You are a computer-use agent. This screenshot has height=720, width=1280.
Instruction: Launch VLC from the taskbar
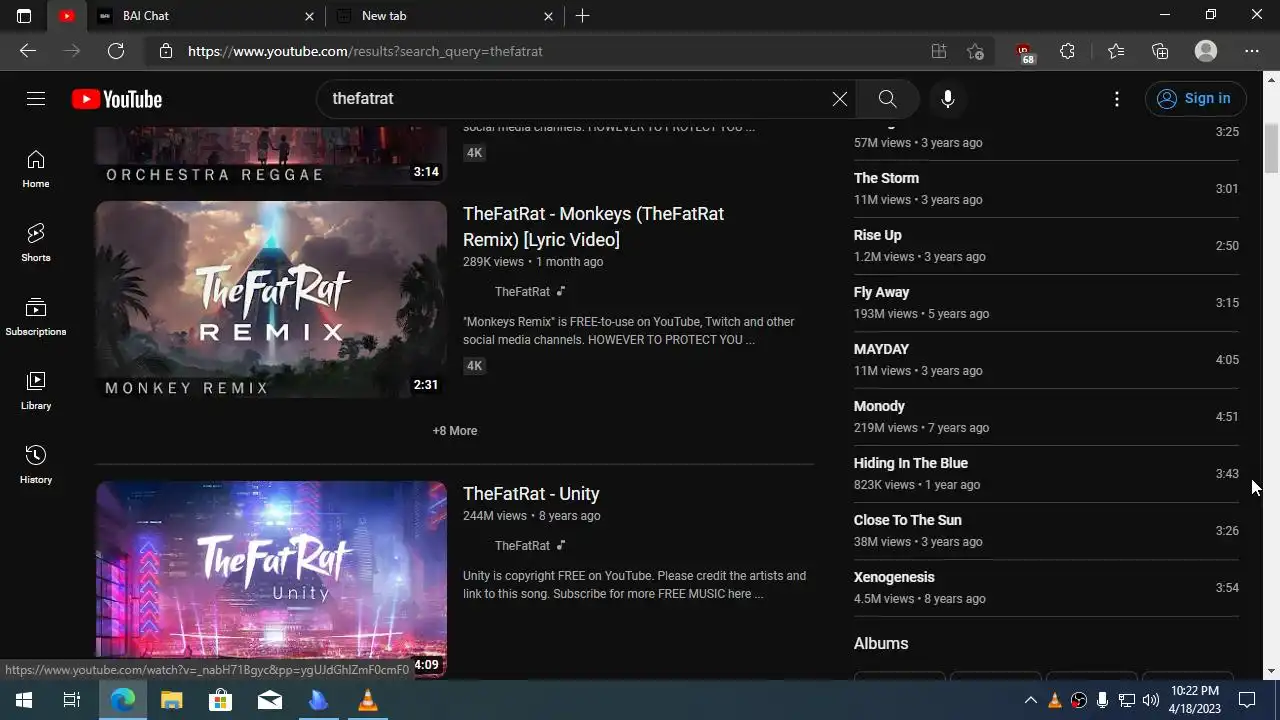(368, 700)
